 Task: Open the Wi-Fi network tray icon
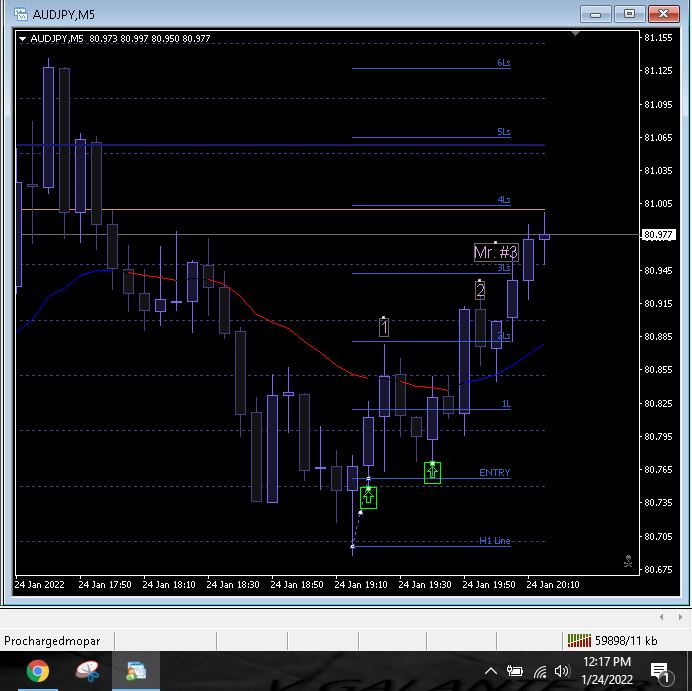(540, 672)
